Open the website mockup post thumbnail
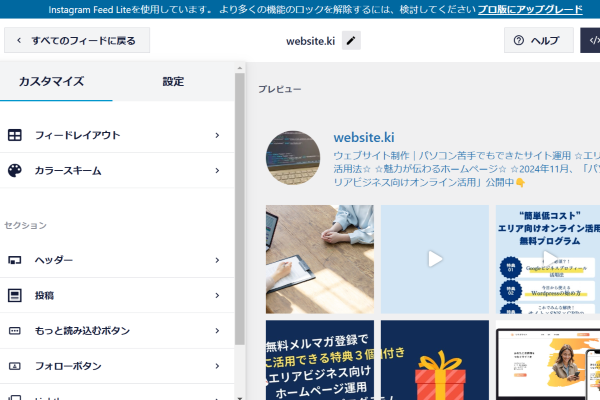 [x=548, y=360]
